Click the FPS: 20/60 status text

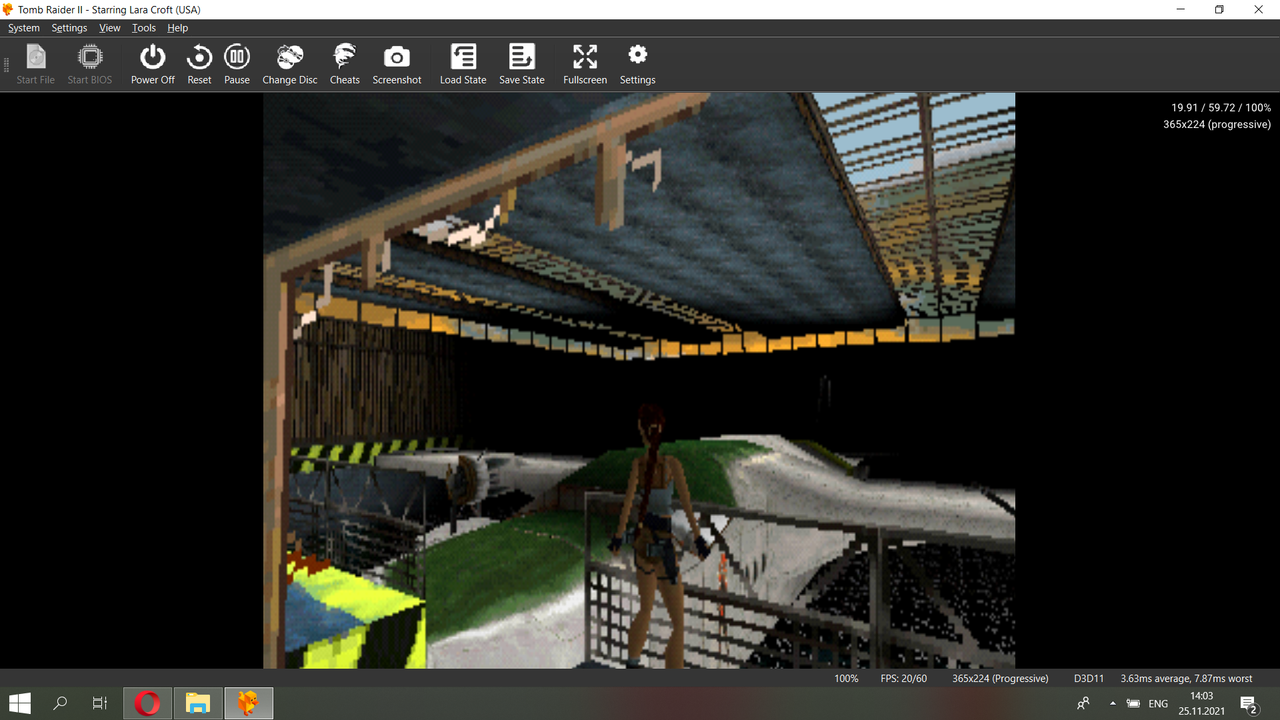coord(904,678)
